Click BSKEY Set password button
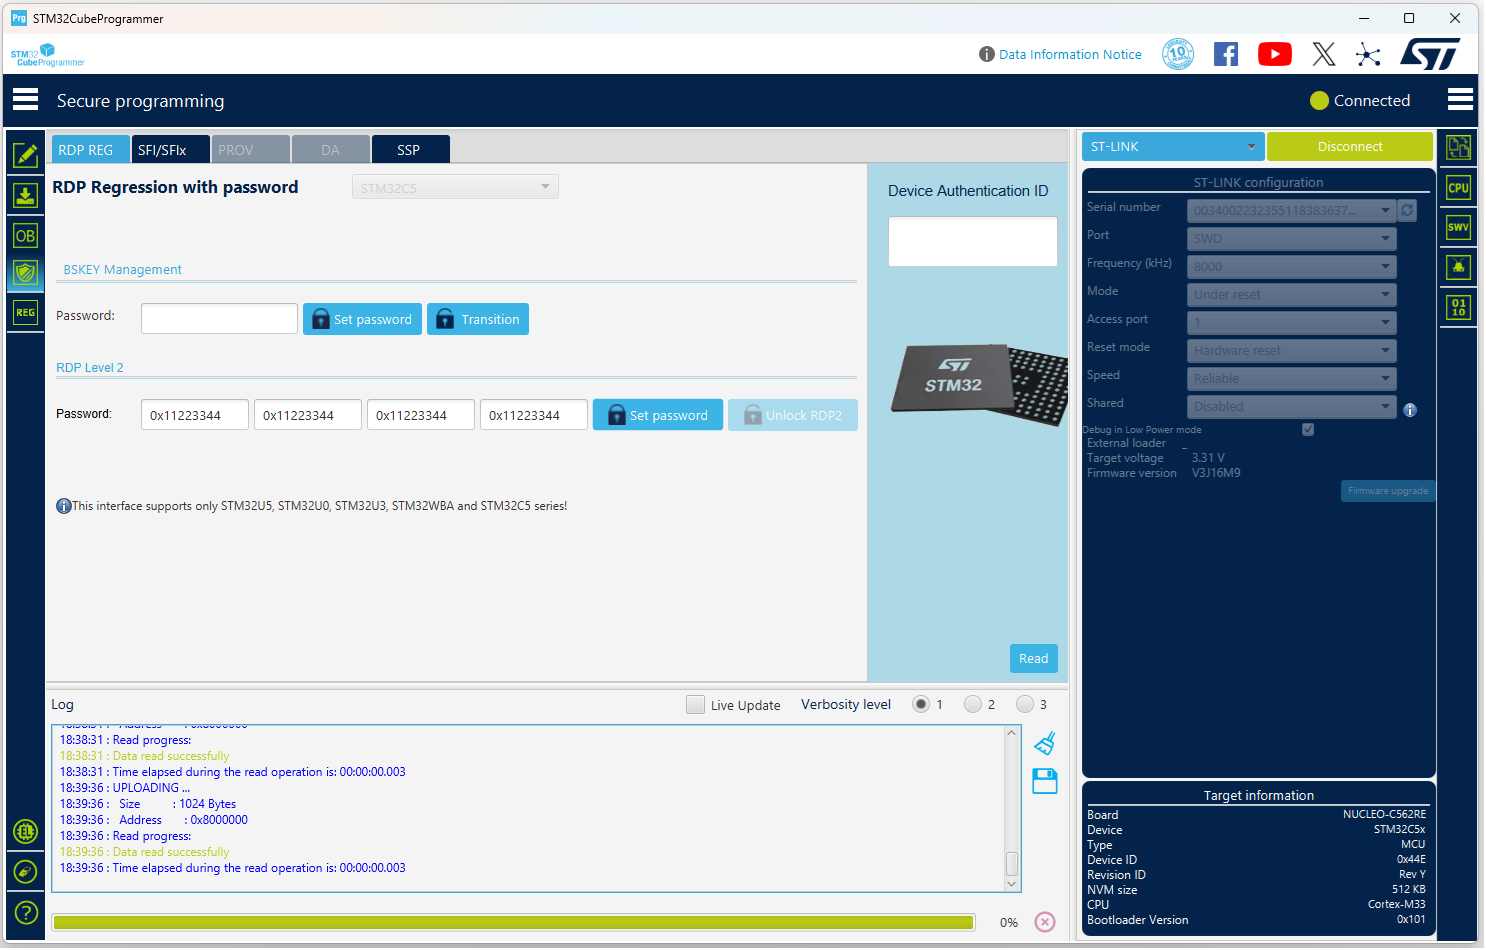This screenshot has width=1486, height=950. [x=362, y=319]
